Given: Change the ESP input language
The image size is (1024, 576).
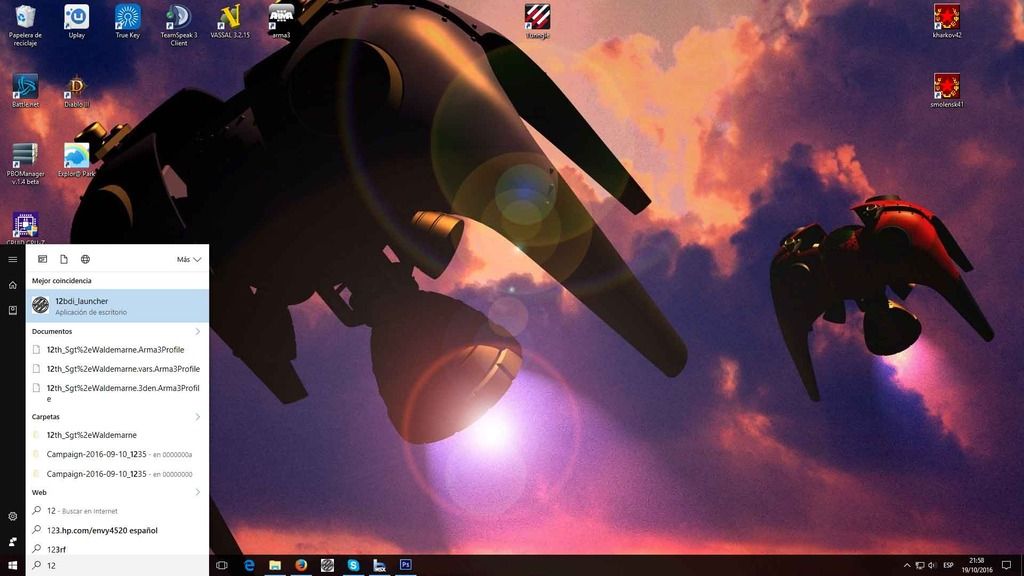Looking at the screenshot, I should 948,566.
